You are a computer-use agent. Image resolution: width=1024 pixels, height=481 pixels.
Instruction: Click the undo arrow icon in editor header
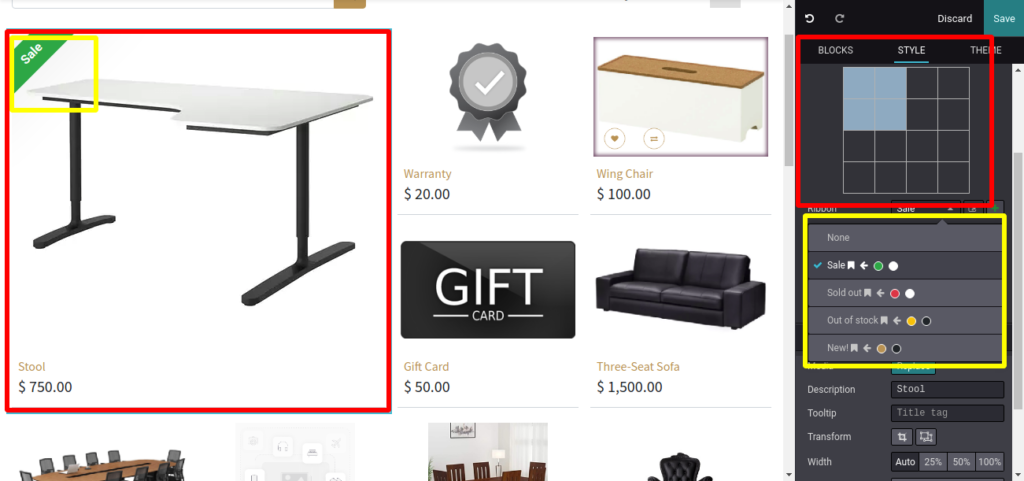tap(810, 18)
